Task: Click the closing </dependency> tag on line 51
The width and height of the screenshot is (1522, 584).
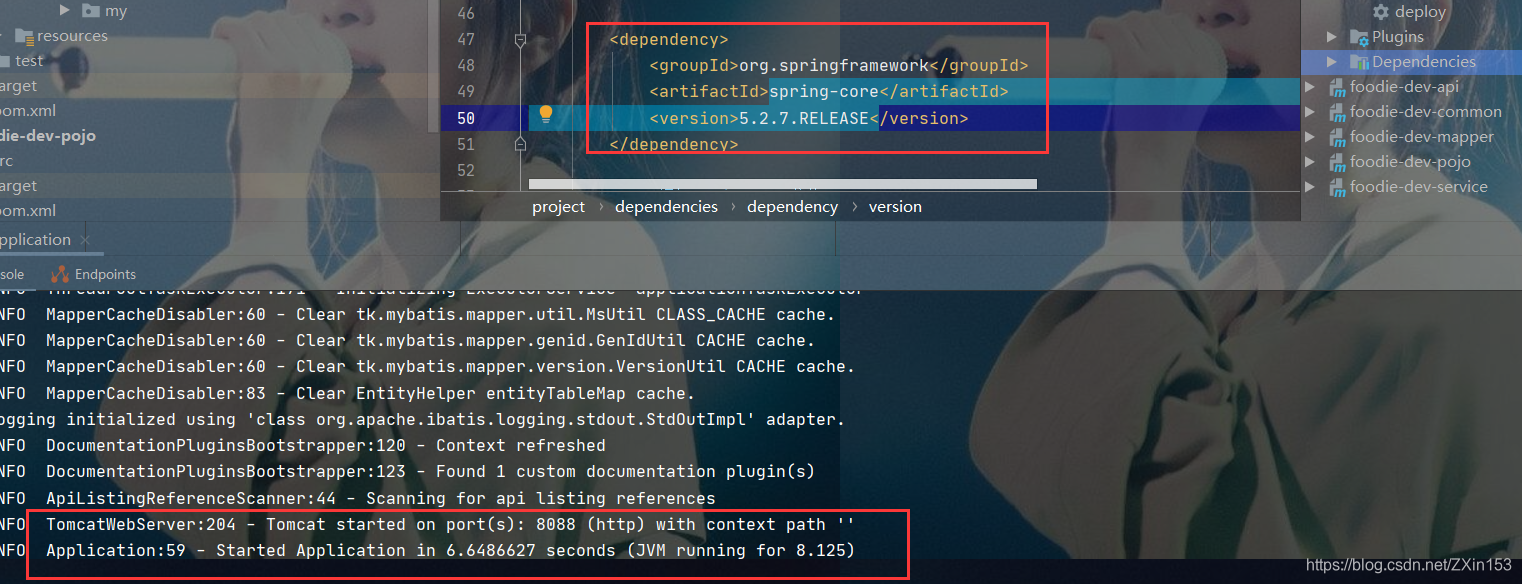Action: click(674, 144)
